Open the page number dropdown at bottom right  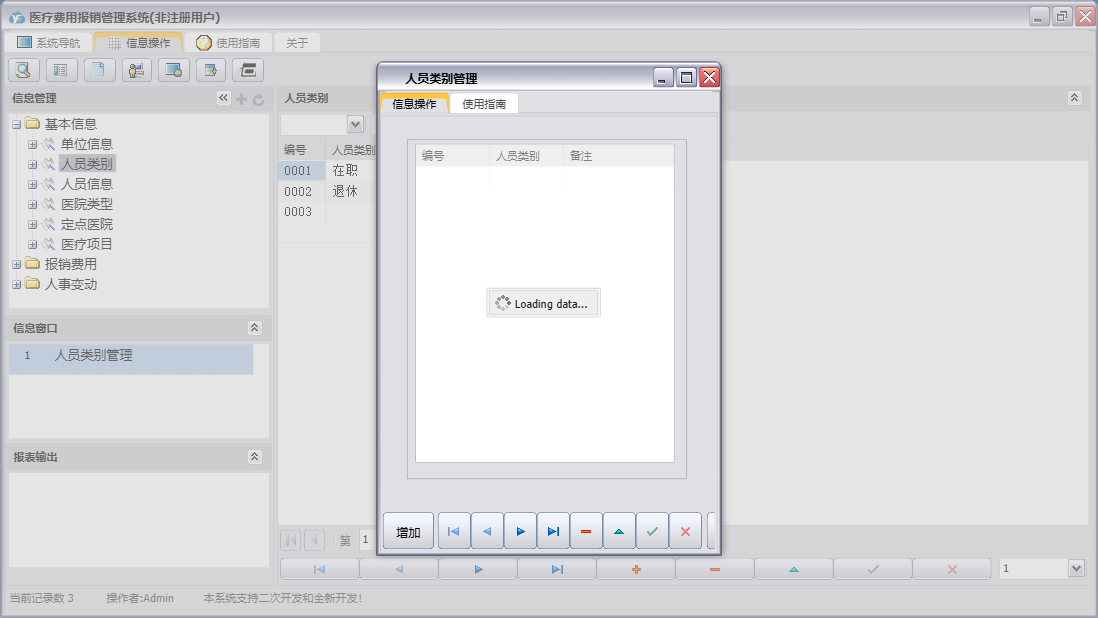[1076, 568]
